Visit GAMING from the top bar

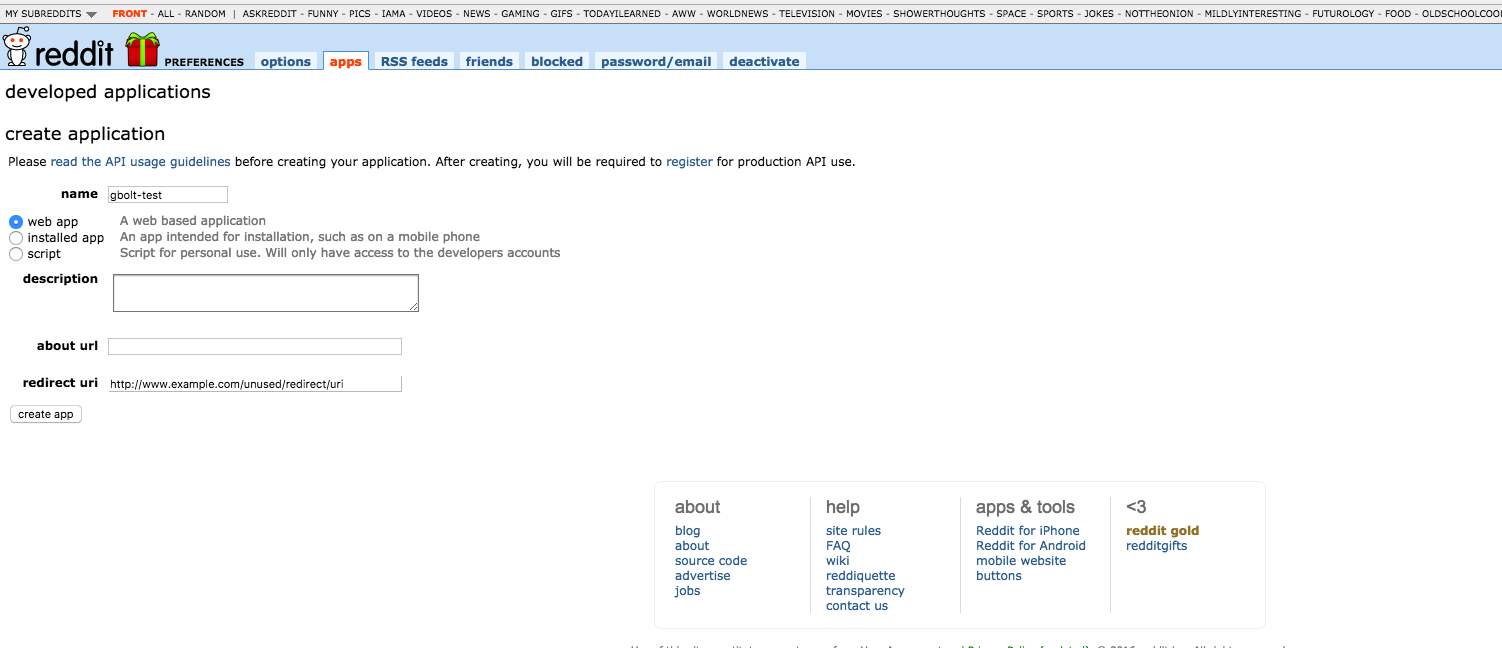click(521, 14)
